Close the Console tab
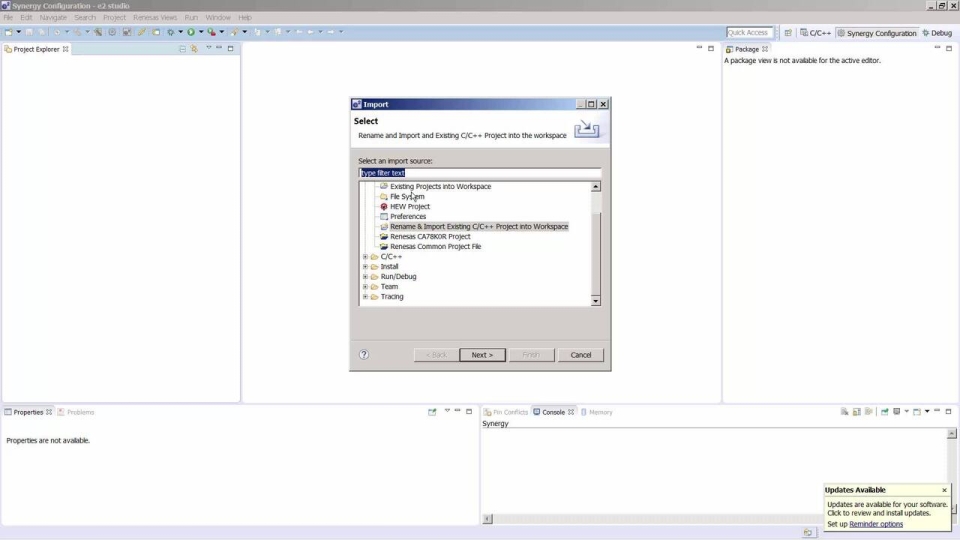Viewport: 960px width, 540px height. click(571, 412)
